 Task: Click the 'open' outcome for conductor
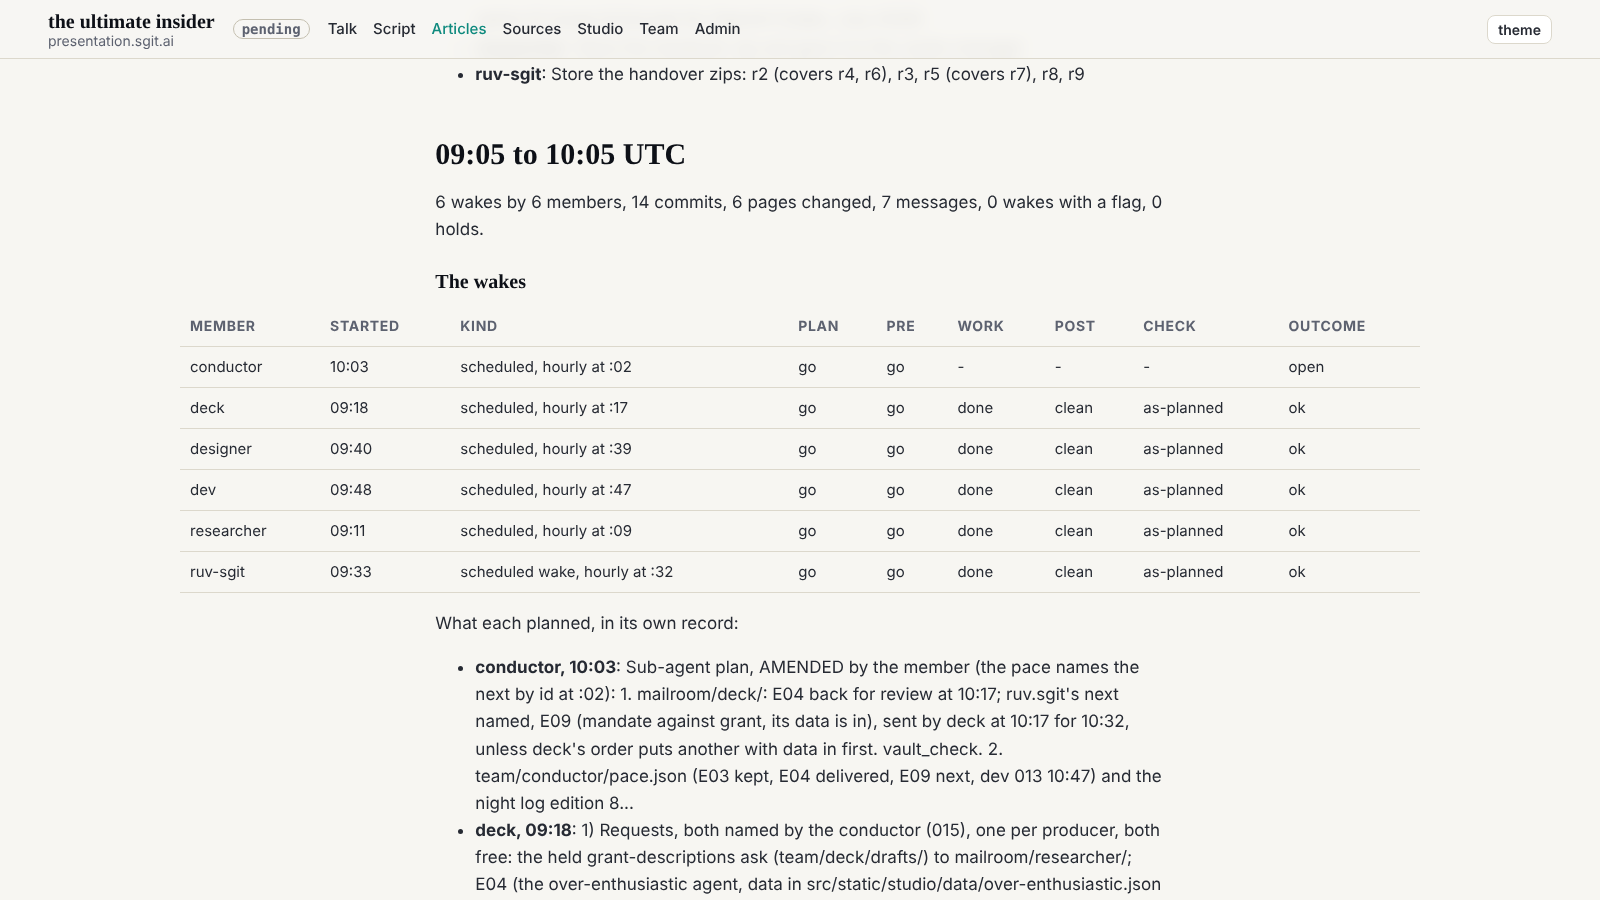coord(1306,367)
